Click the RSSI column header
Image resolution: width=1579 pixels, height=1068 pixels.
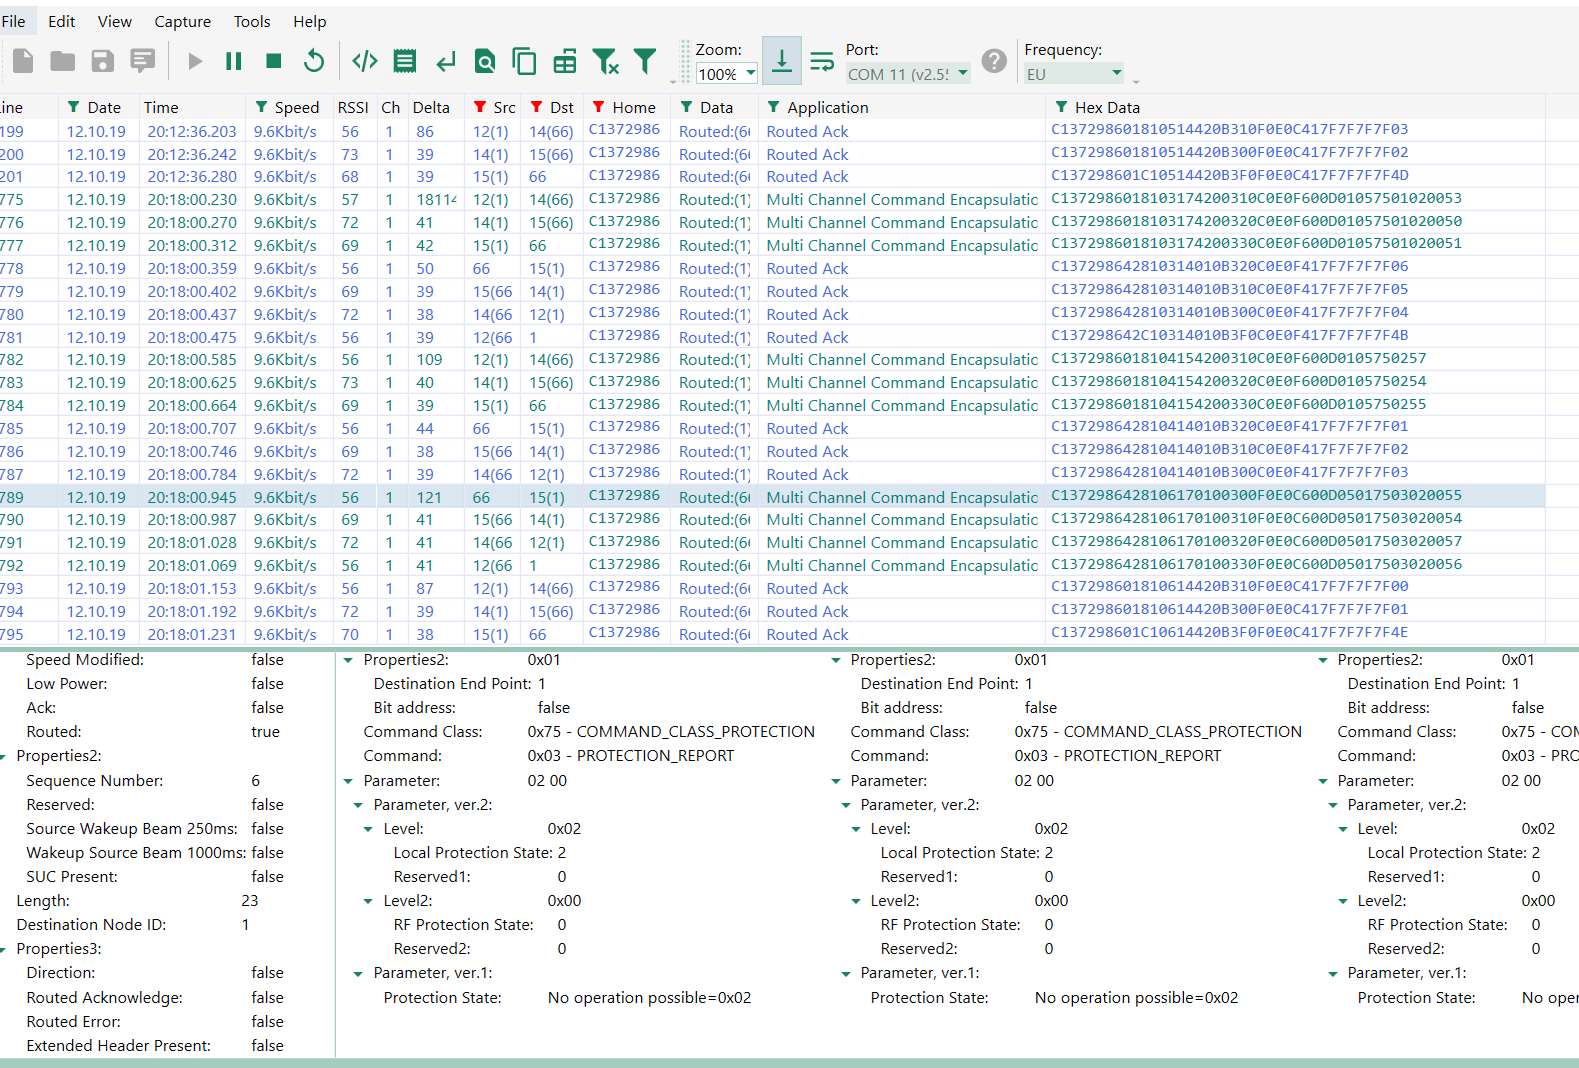pyautogui.click(x=352, y=107)
